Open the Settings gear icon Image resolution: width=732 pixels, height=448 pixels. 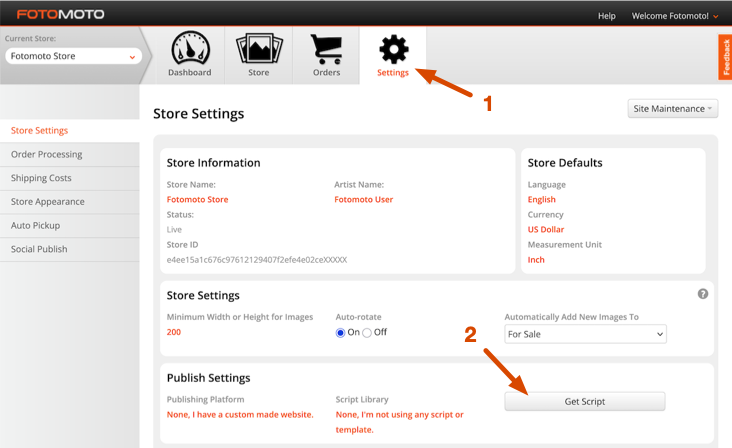pyautogui.click(x=394, y=49)
